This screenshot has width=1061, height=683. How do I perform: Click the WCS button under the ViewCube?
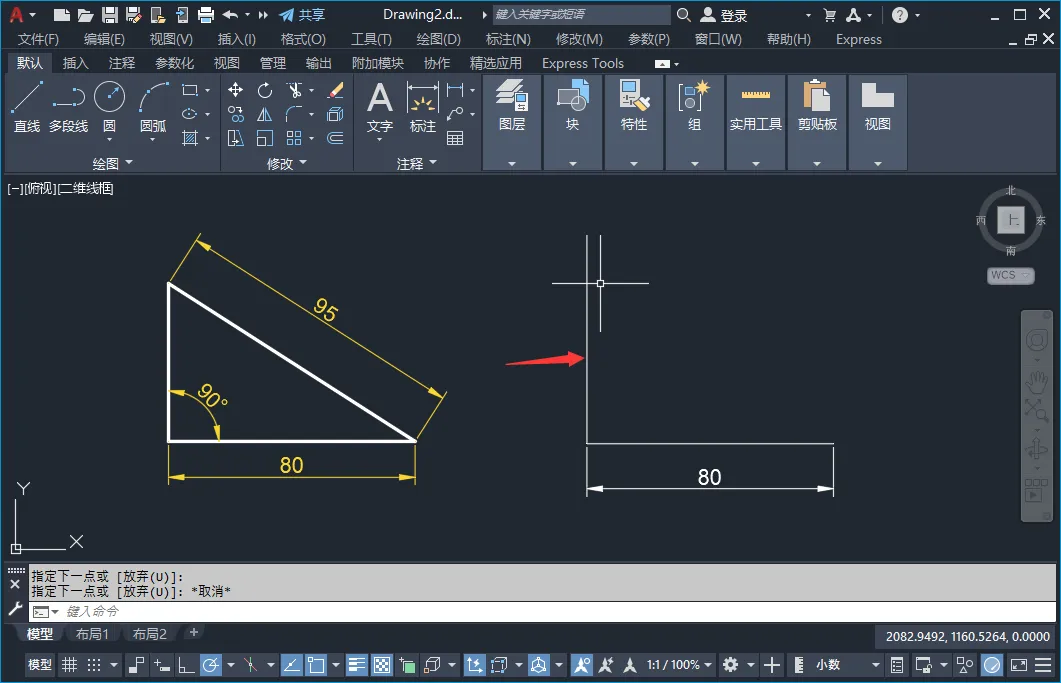(1010, 275)
